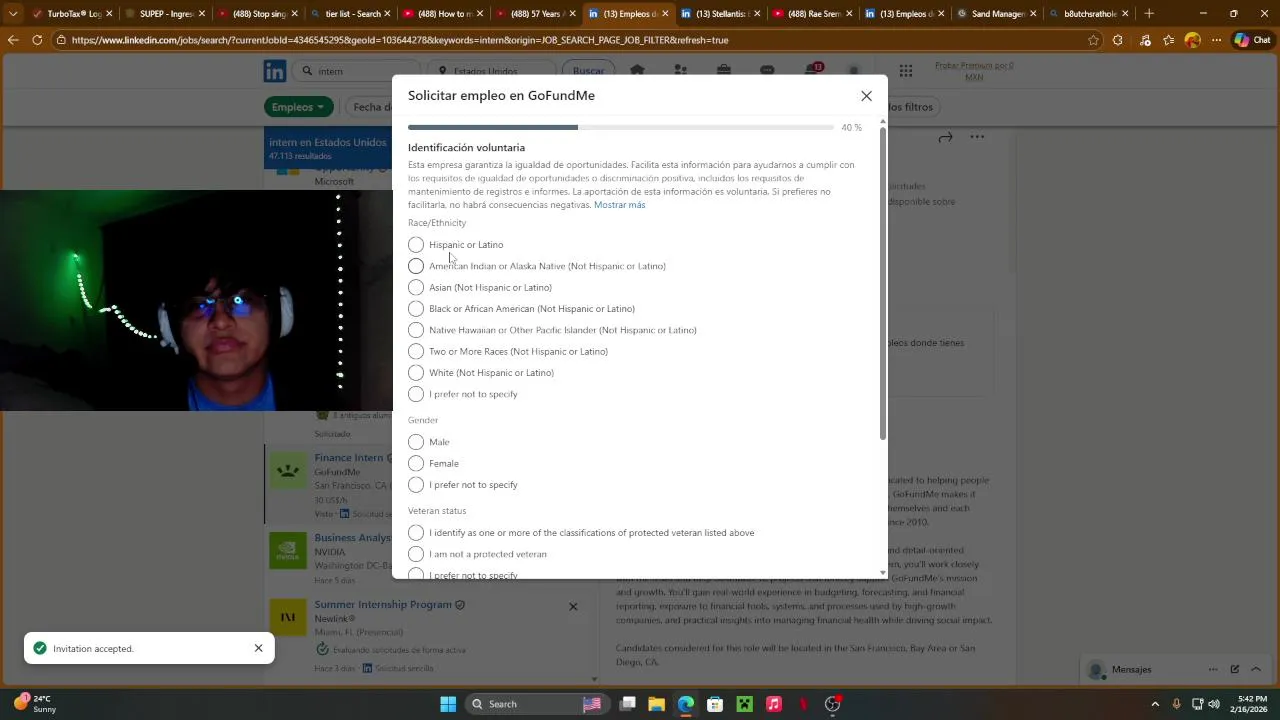Select I am not a protected veteran
The width and height of the screenshot is (1280, 720).
[x=416, y=554]
